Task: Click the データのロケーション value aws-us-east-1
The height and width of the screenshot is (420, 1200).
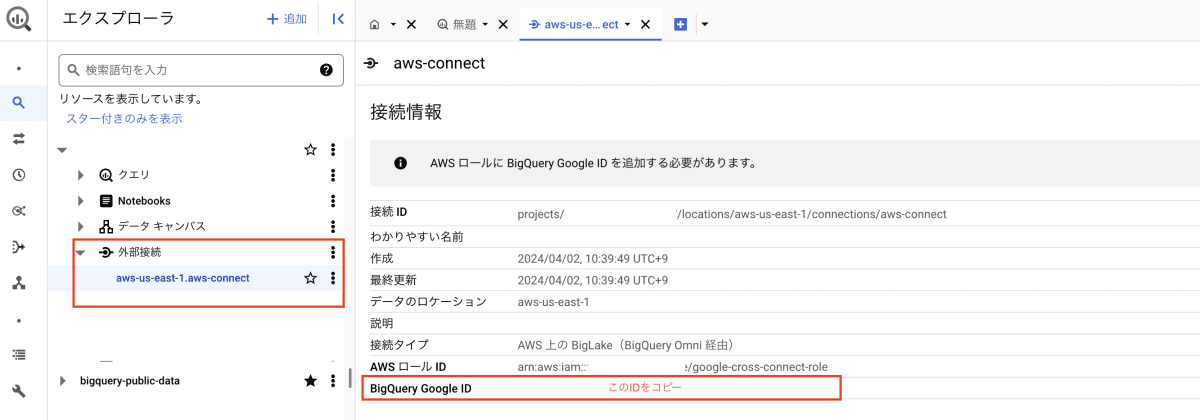Action: (554, 302)
